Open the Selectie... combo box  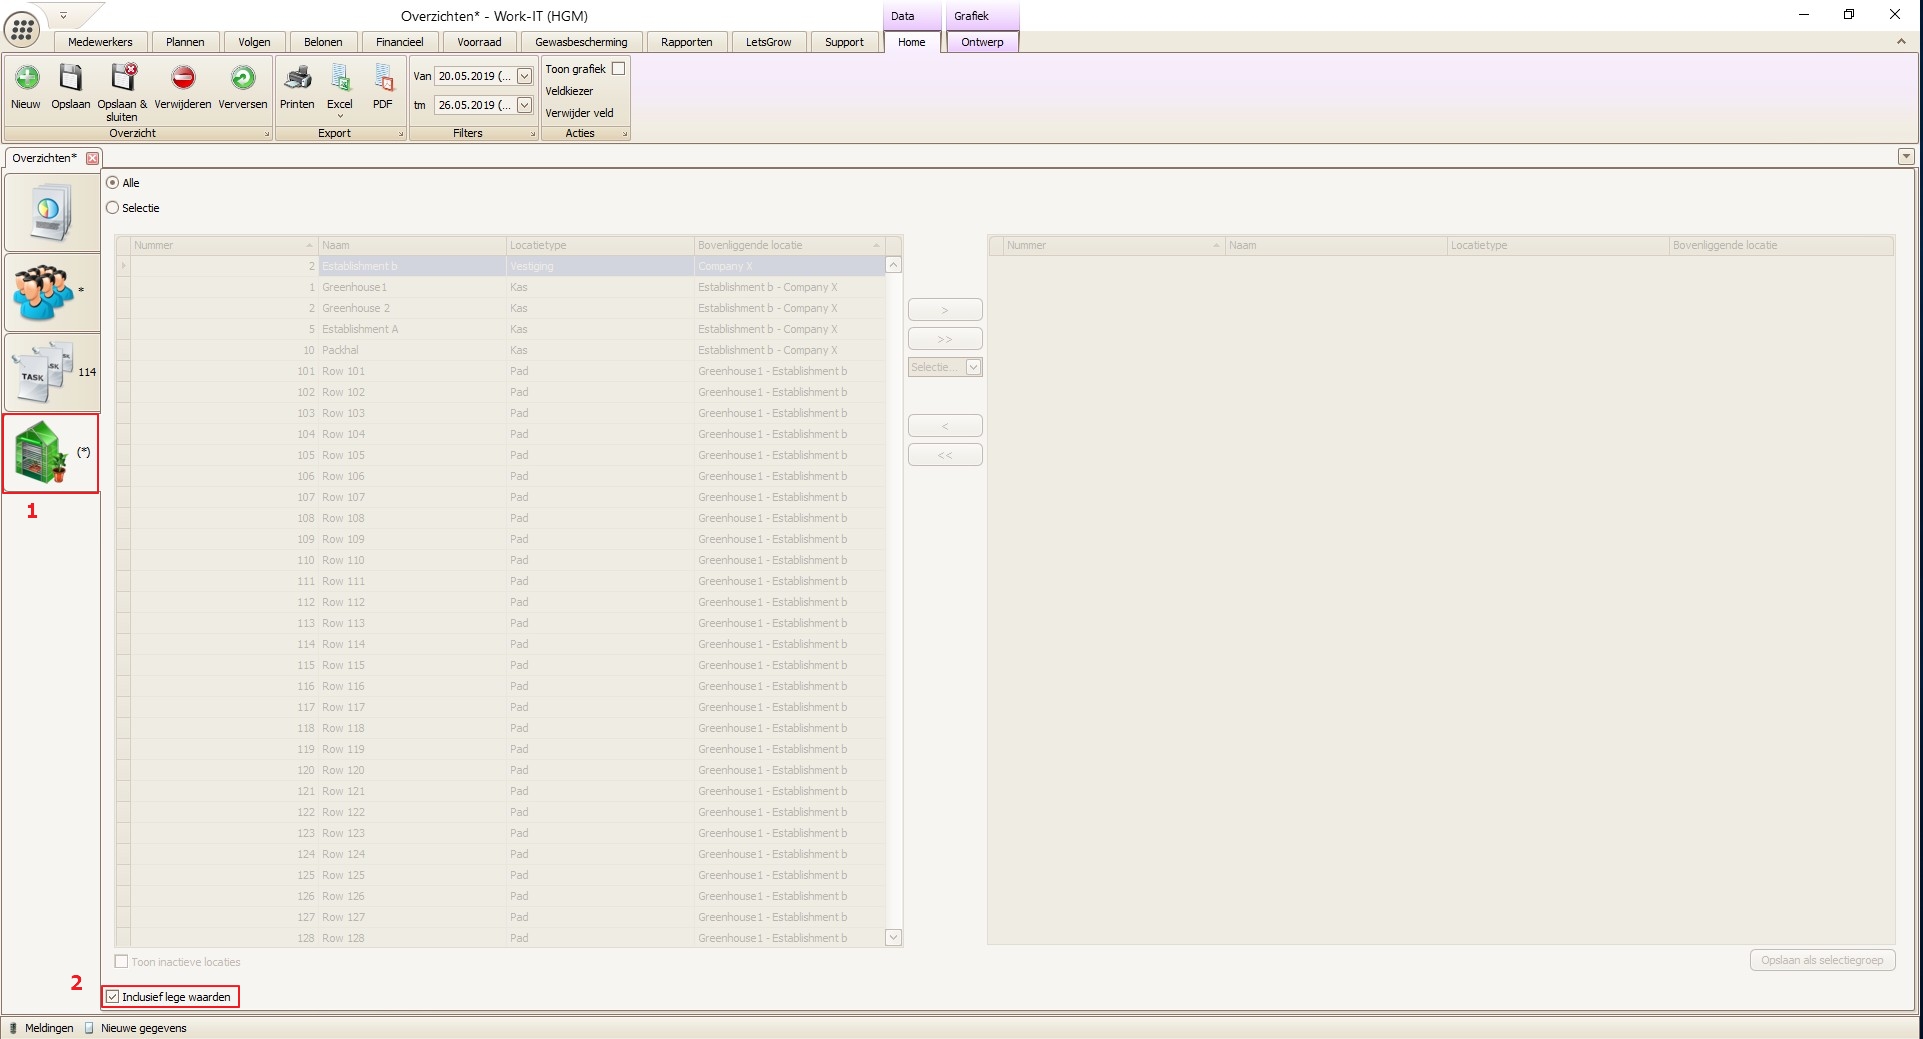[945, 367]
